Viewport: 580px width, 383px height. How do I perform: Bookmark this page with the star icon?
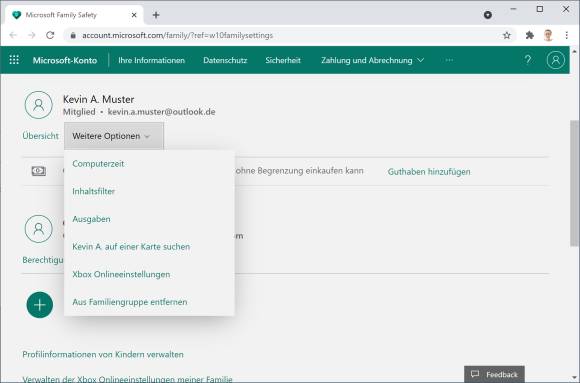[507, 35]
